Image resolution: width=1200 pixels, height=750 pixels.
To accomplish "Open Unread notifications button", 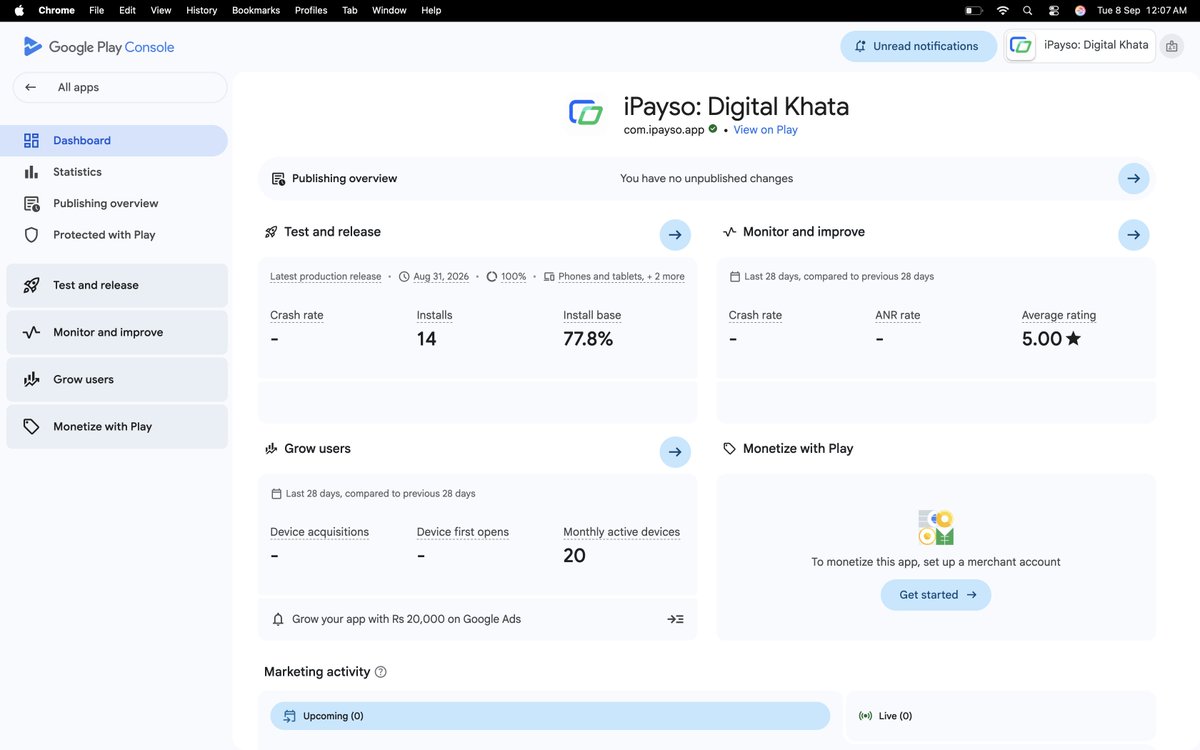I will click(x=918, y=46).
